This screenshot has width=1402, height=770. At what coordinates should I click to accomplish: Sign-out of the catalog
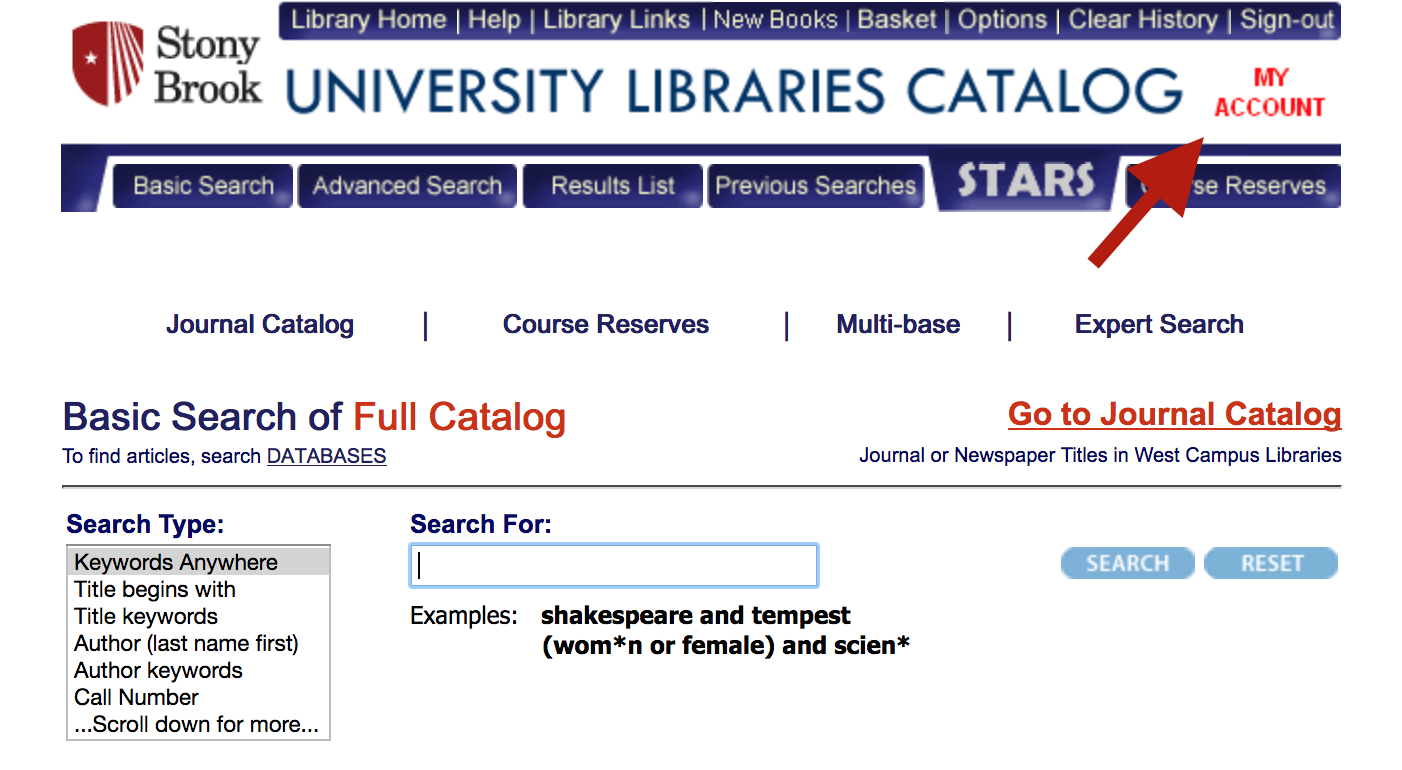tap(1287, 20)
